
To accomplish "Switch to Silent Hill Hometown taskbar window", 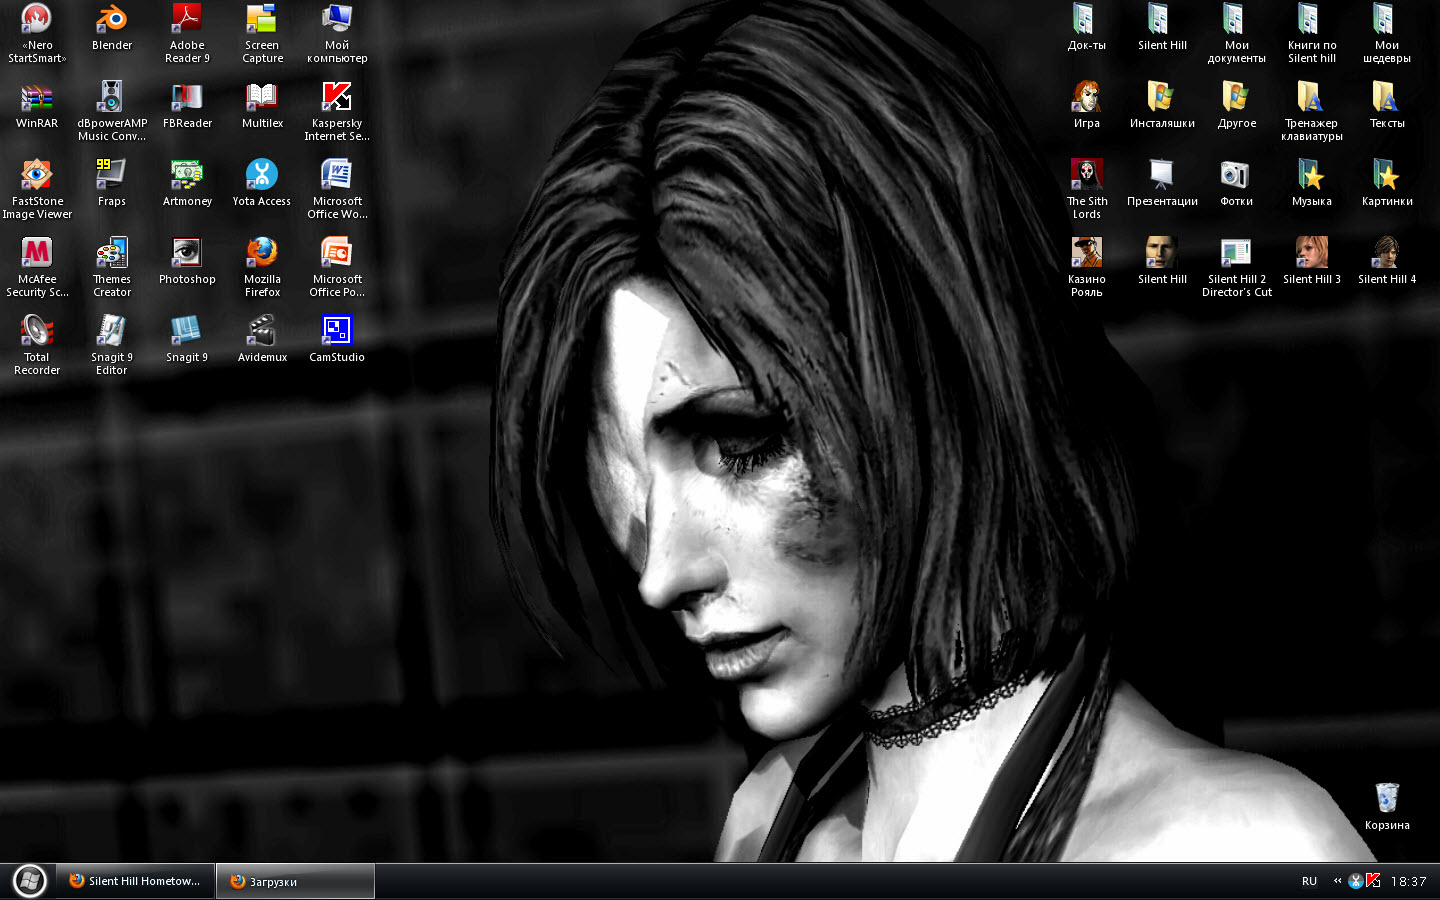I will [x=135, y=881].
